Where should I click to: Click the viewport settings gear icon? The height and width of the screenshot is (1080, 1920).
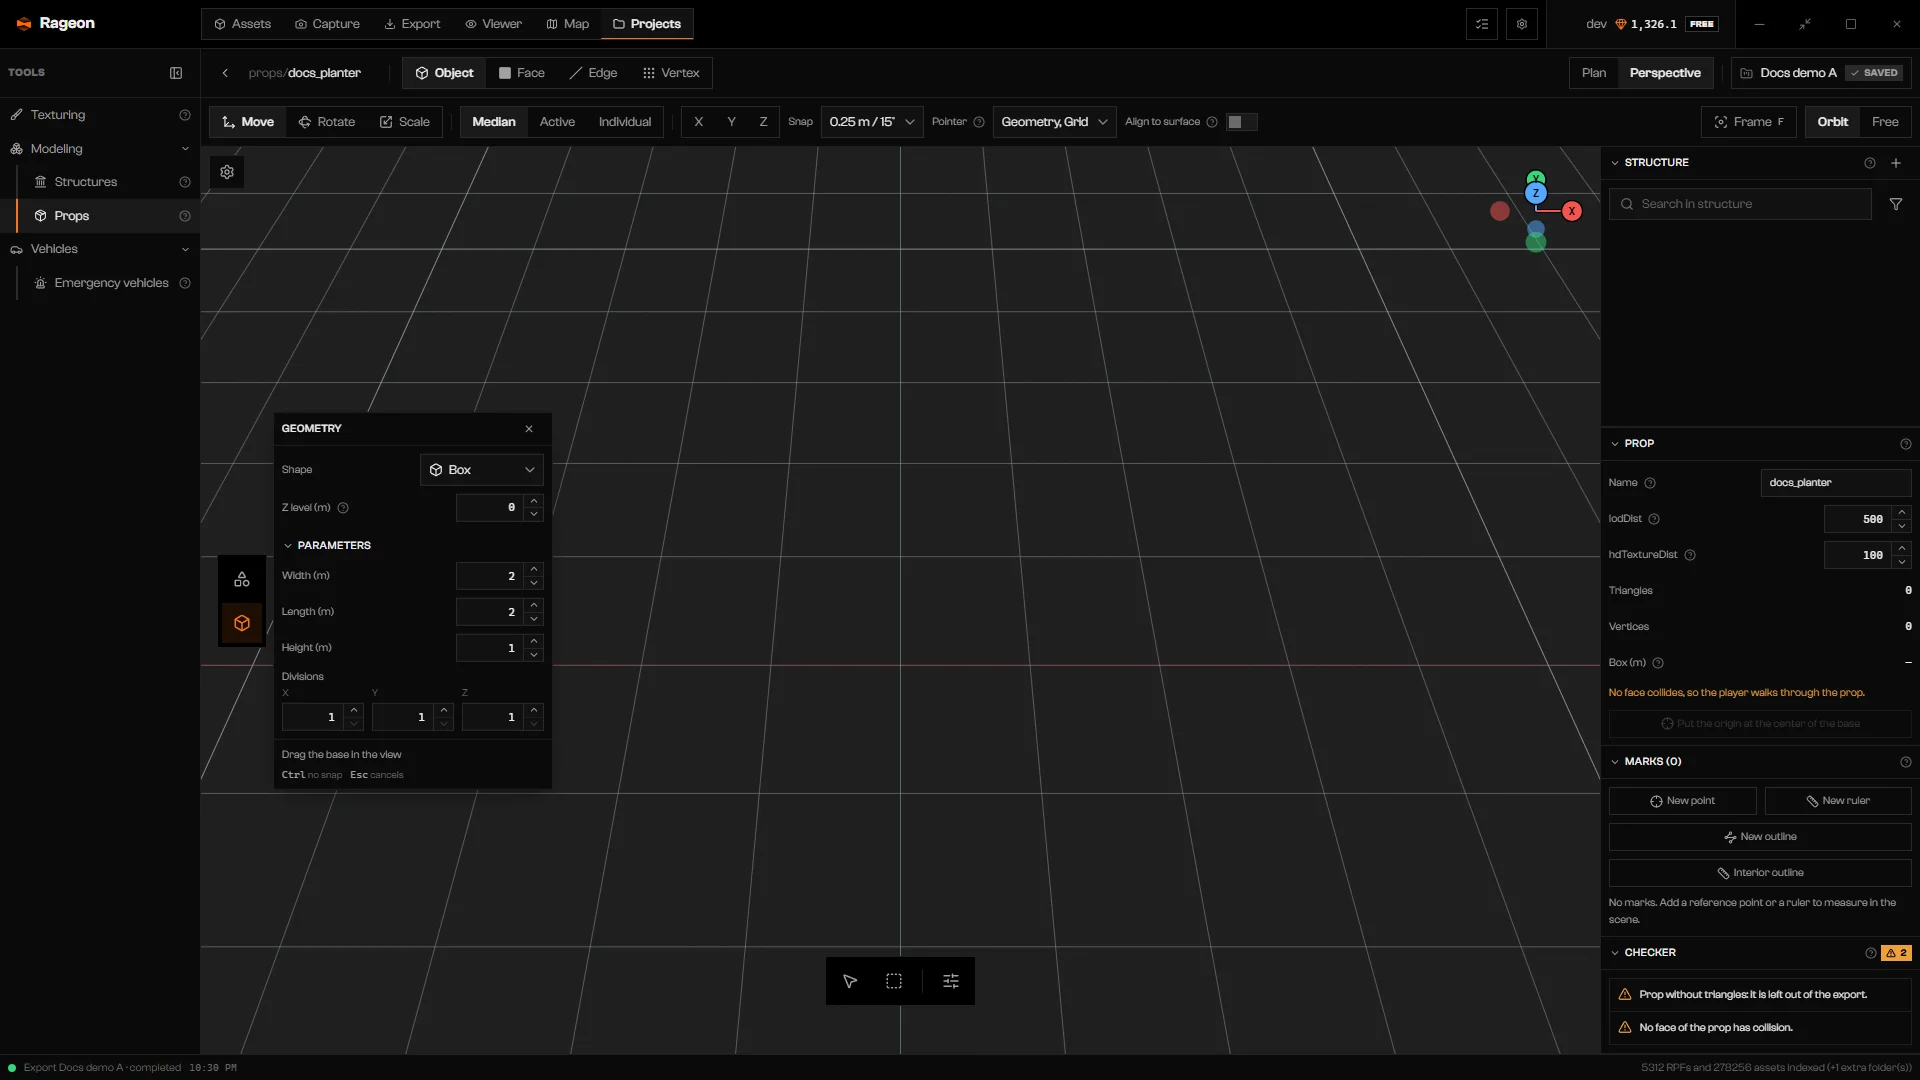(227, 172)
